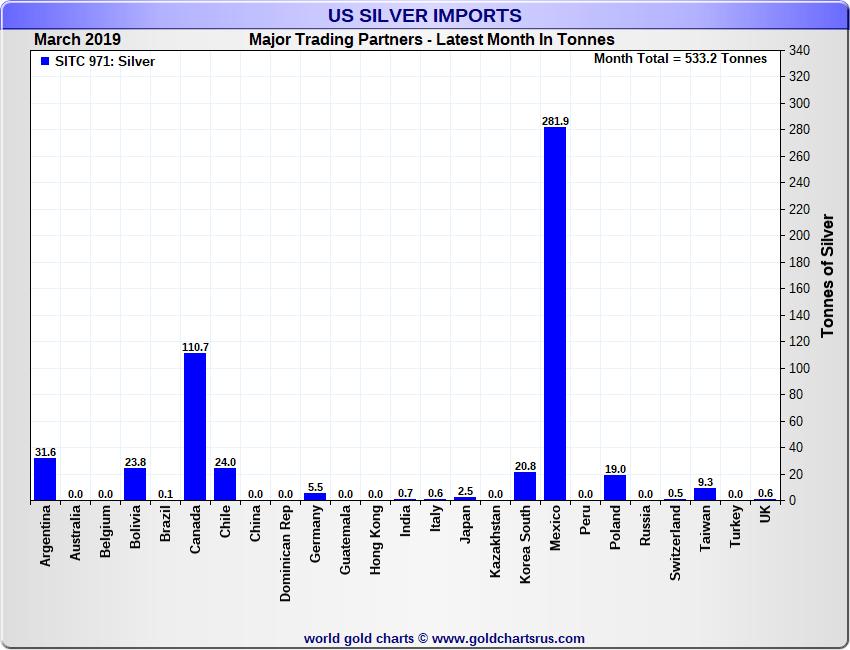Click the 'SITC 971: Silver' legend label
The width and height of the screenshot is (850, 650).
105,62
